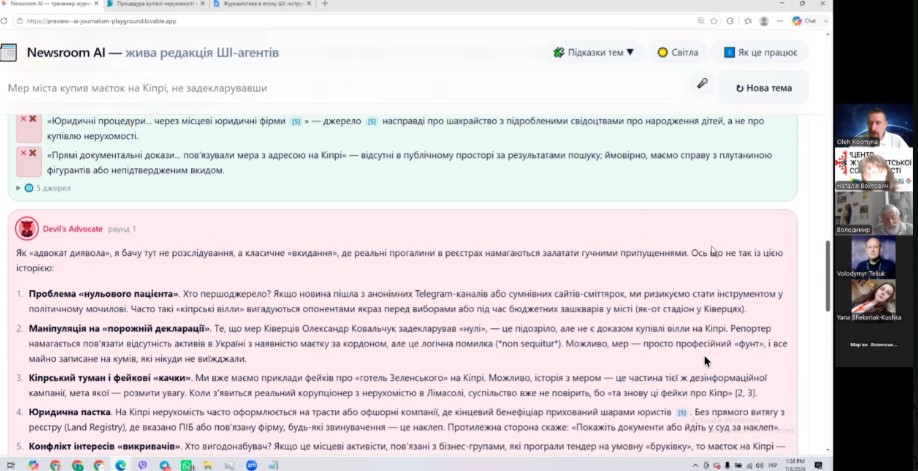This screenshot has width=918, height=471.
Task: Click the 'Нова тема' button
Action: pos(763,88)
